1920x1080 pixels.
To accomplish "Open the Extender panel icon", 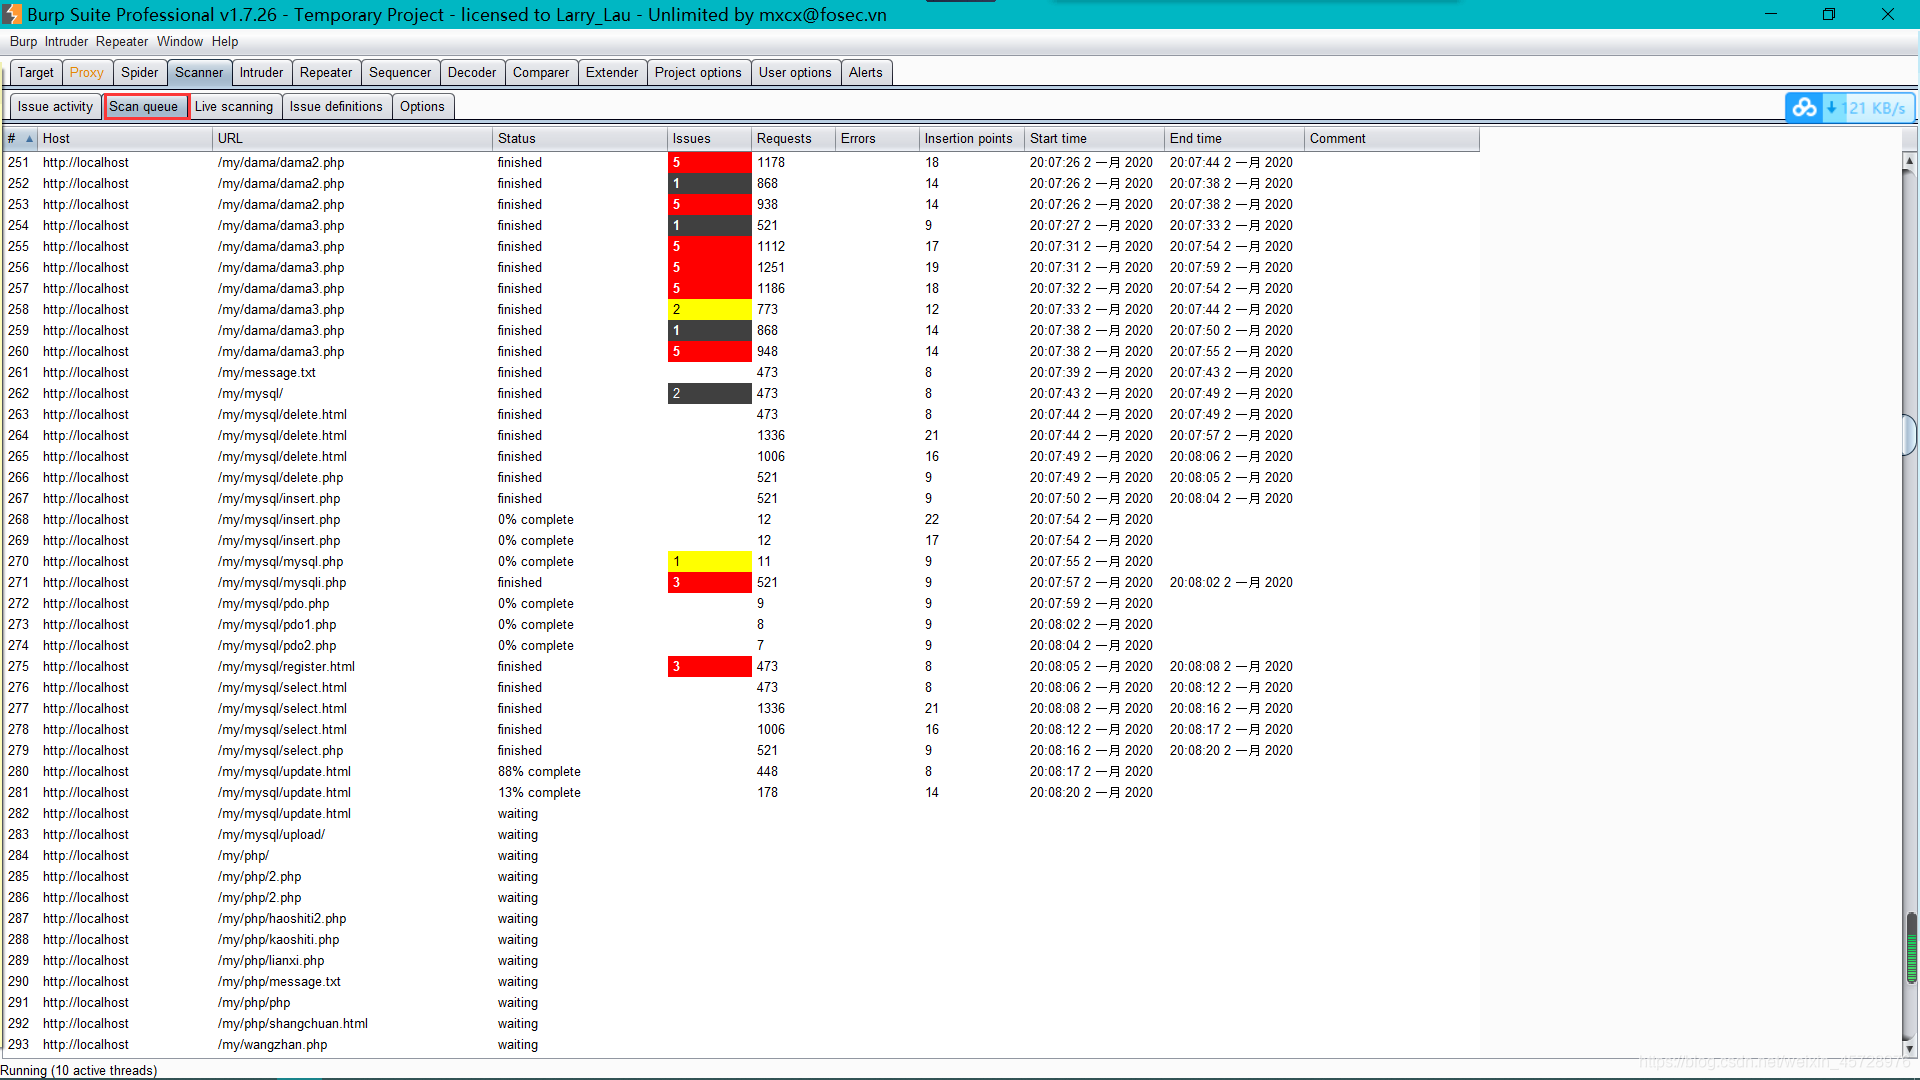I will 609,71.
